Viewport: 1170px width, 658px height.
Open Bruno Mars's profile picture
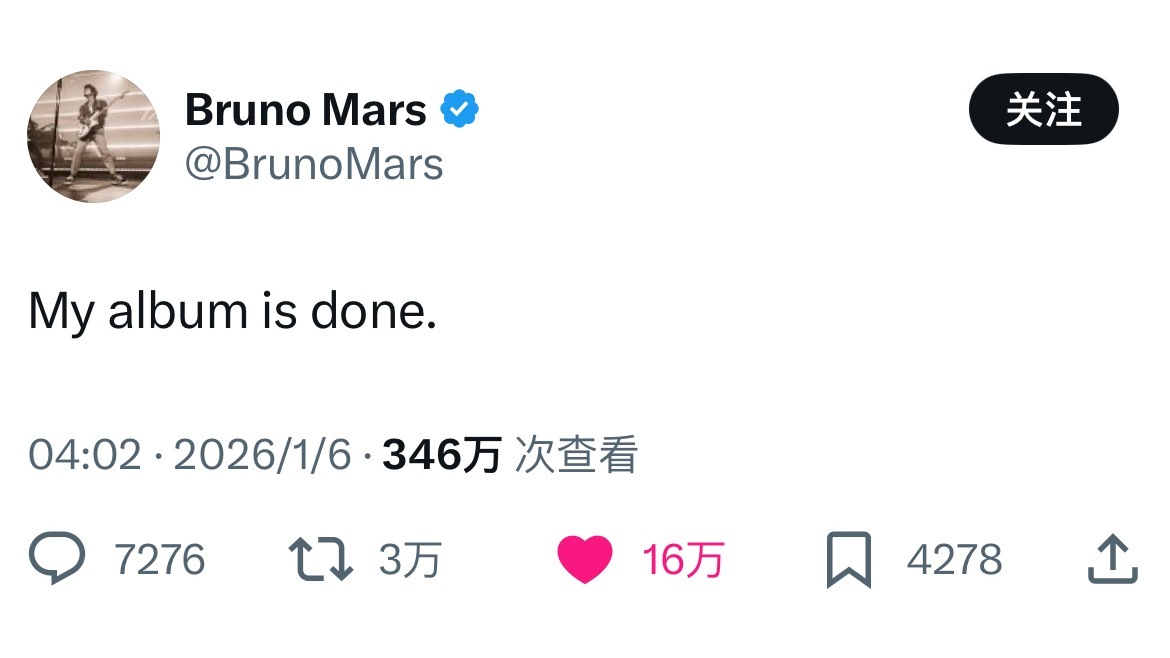[x=93, y=136]
